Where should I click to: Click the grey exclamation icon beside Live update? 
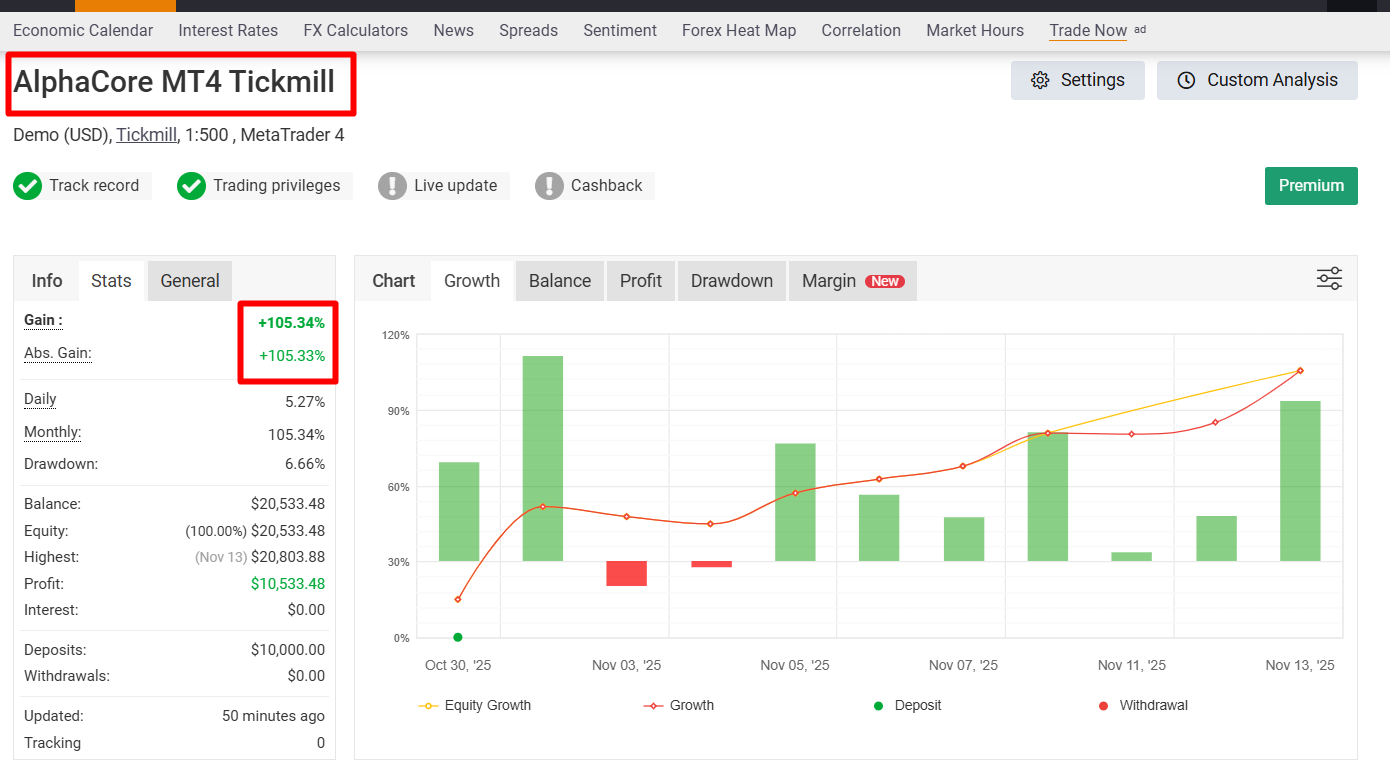click(392, 186)
